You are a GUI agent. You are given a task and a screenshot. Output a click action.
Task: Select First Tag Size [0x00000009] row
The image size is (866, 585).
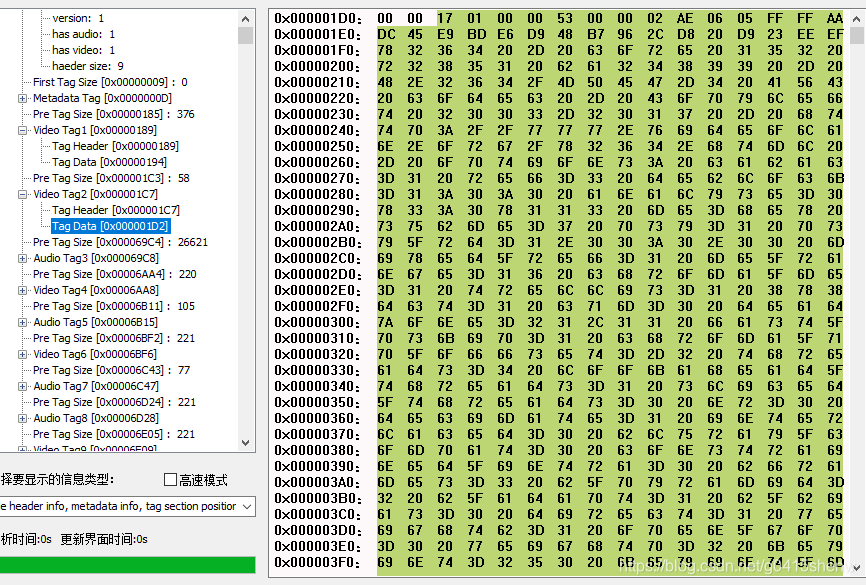(x=110, y=82)
